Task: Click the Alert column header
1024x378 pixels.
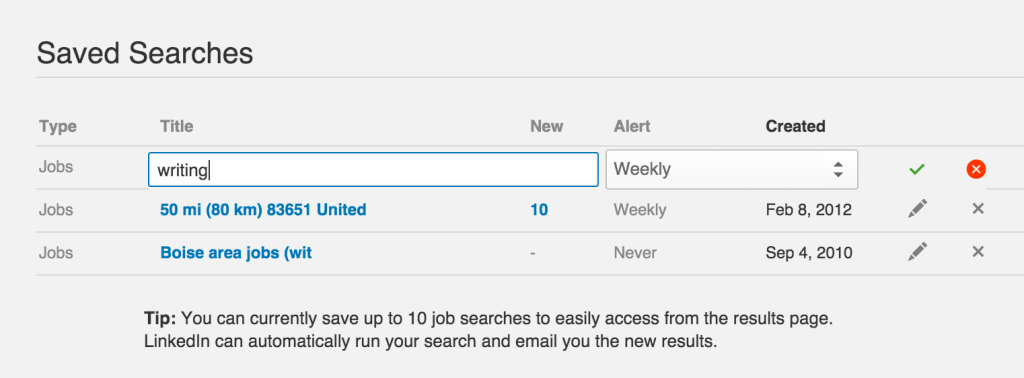Action: tap(632, 126)
